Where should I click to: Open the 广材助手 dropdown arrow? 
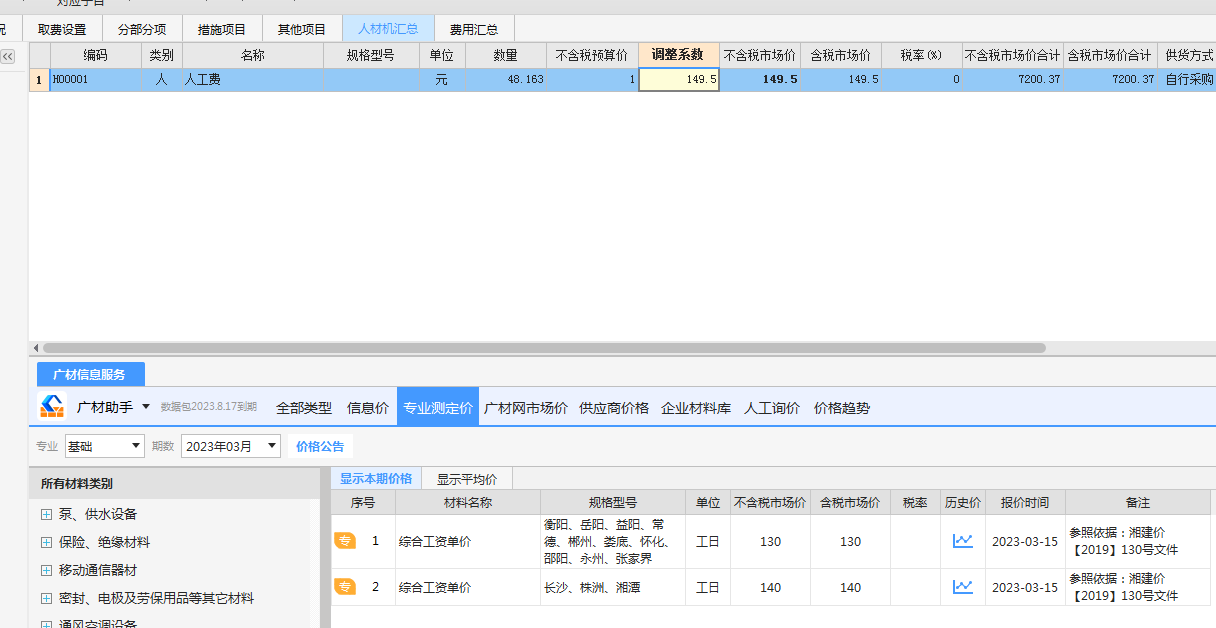point(146,407)
